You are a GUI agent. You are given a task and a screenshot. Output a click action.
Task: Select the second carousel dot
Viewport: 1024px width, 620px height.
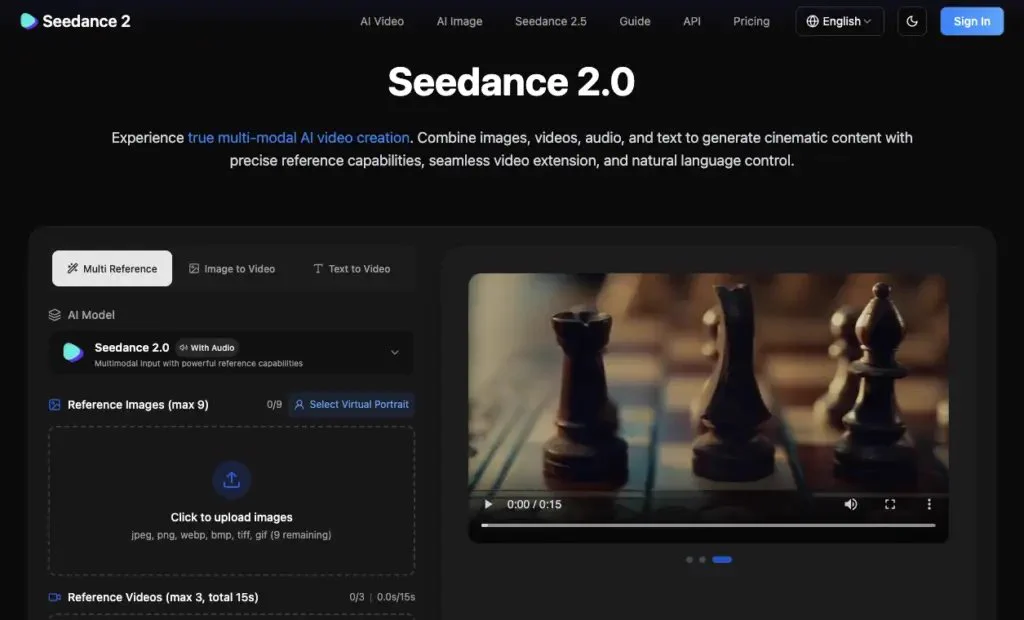pyautogui.click(x=702, y=560)
